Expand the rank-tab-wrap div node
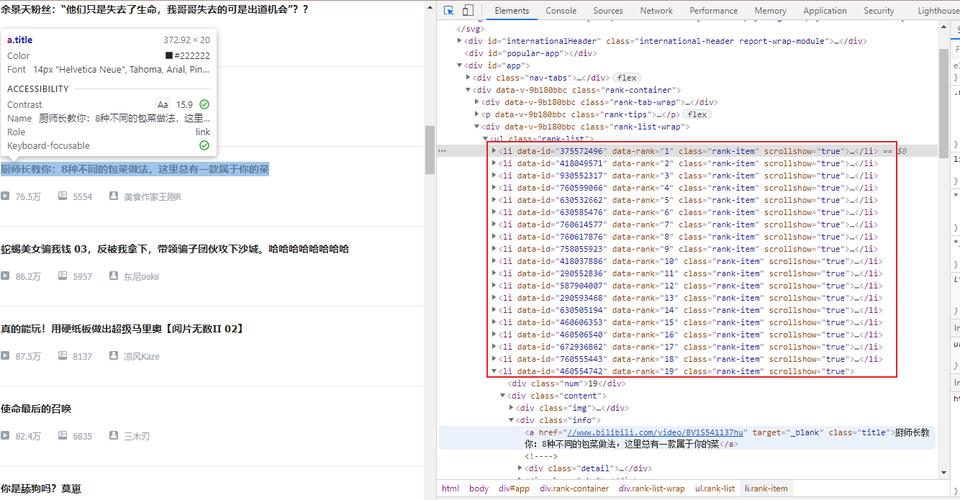Screen dimensions: 960x500 coord(477,102)
